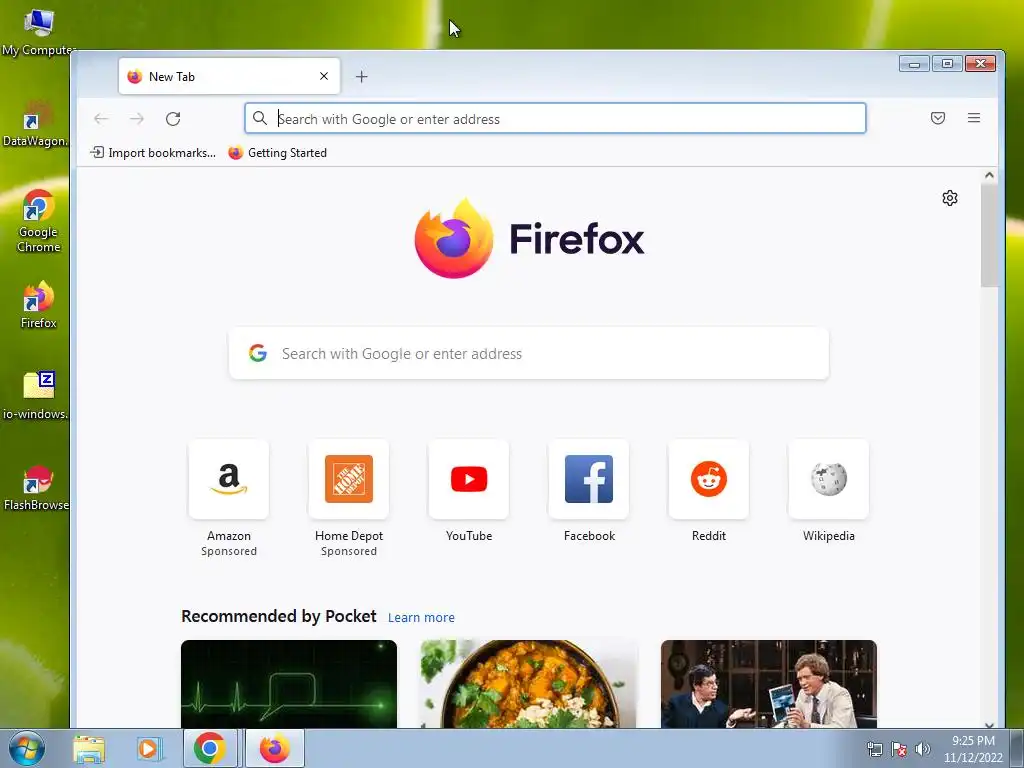1024x768 pixels.
Task: Open the Pocket story with green heartbeat image
Action: tap(289, 684)
